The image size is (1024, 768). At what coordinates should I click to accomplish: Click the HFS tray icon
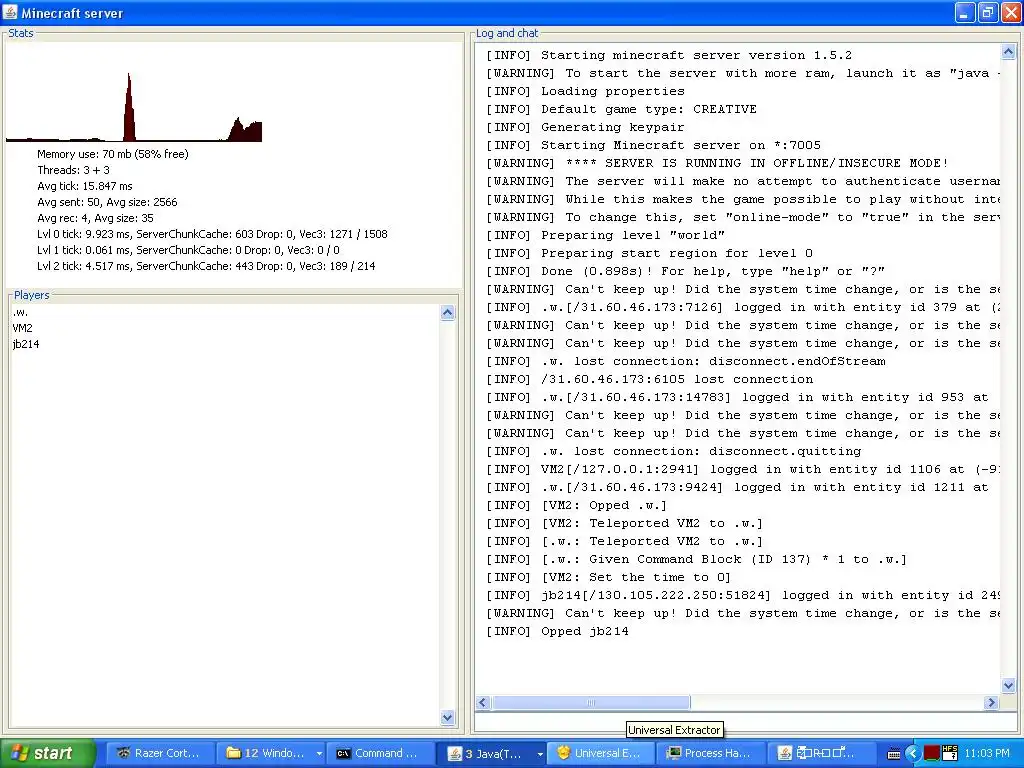(950, 753)
